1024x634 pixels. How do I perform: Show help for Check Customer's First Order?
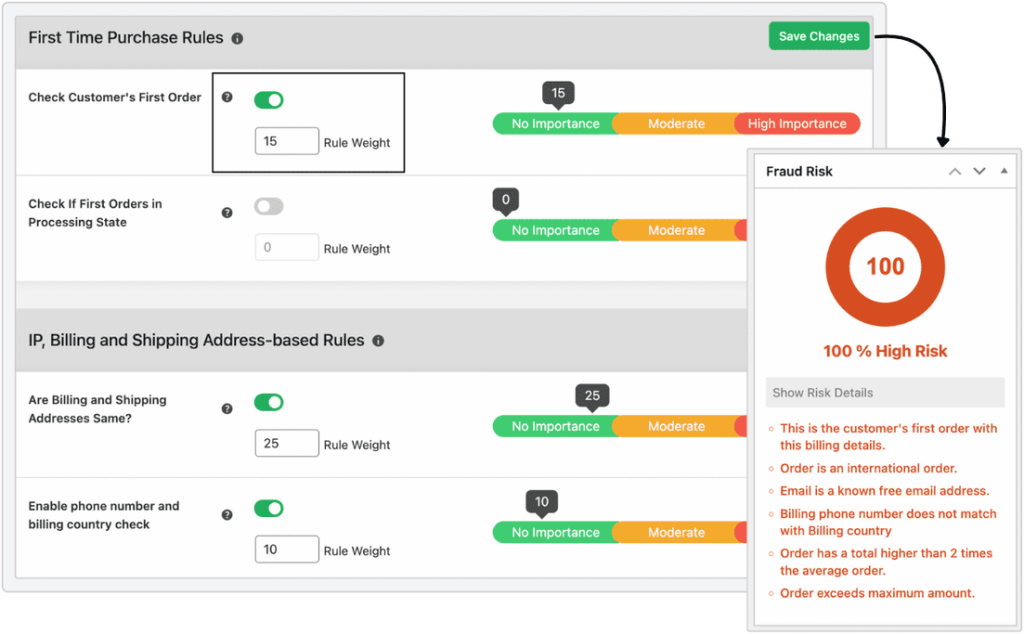tap(227, 97)
